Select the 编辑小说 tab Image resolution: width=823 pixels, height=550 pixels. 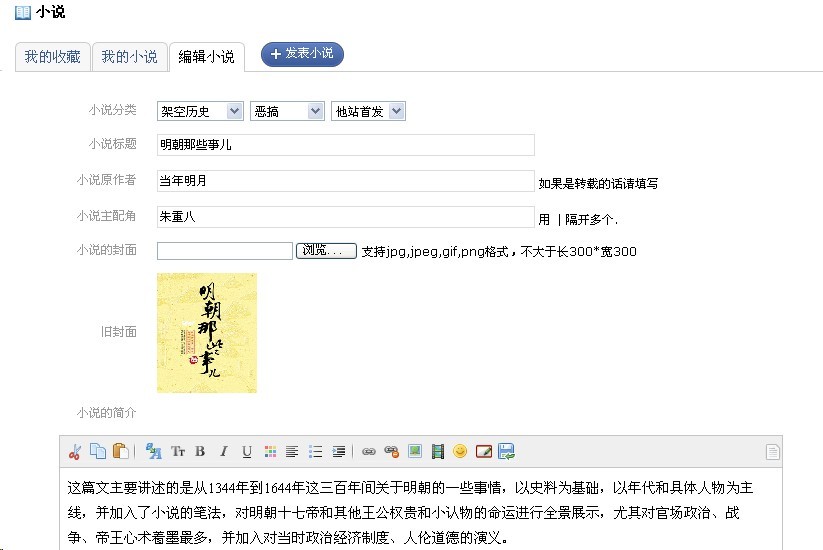click(x=206, y=57)
